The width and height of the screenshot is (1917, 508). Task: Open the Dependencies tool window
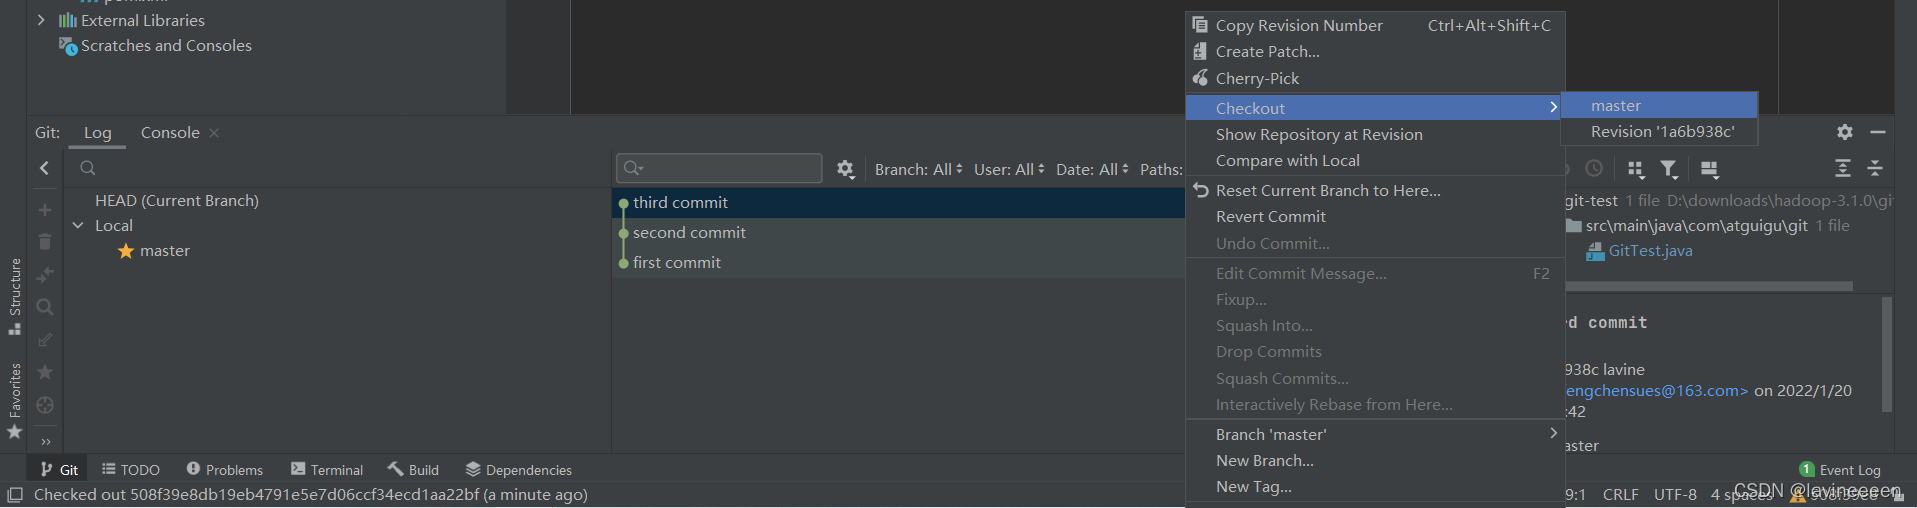[519, 469]
